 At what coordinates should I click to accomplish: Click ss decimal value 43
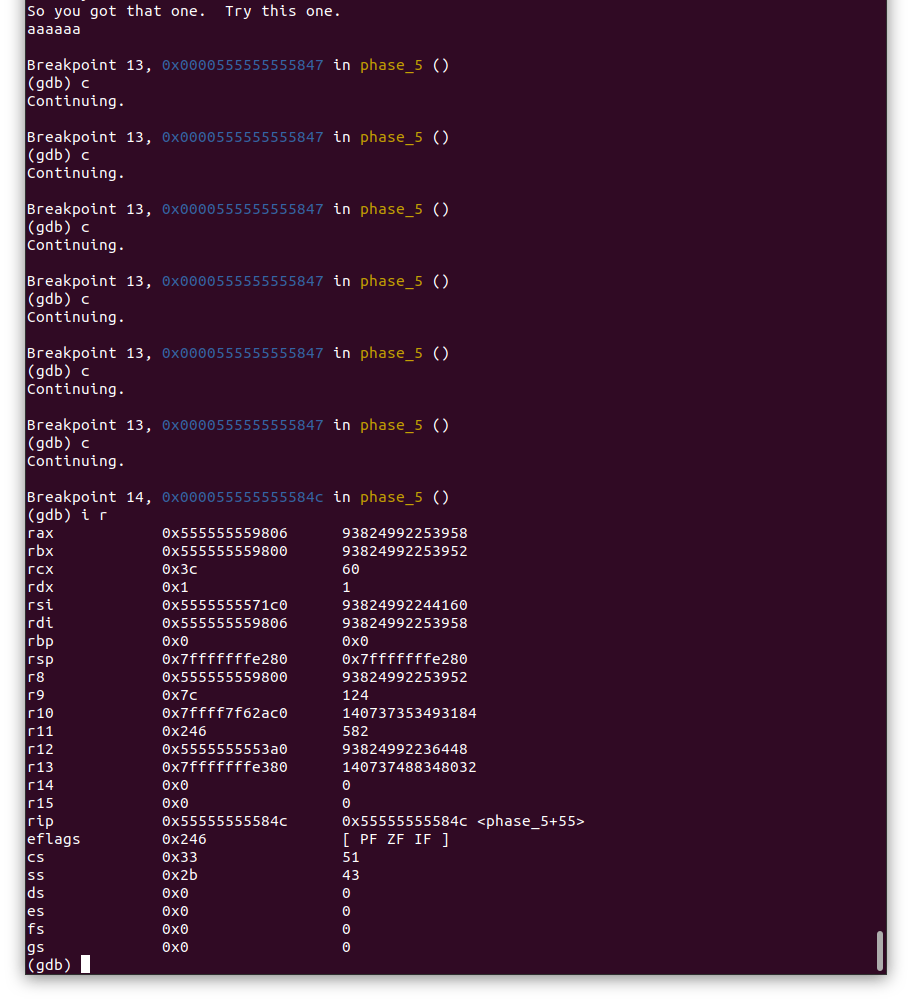(x=351, y=874)
